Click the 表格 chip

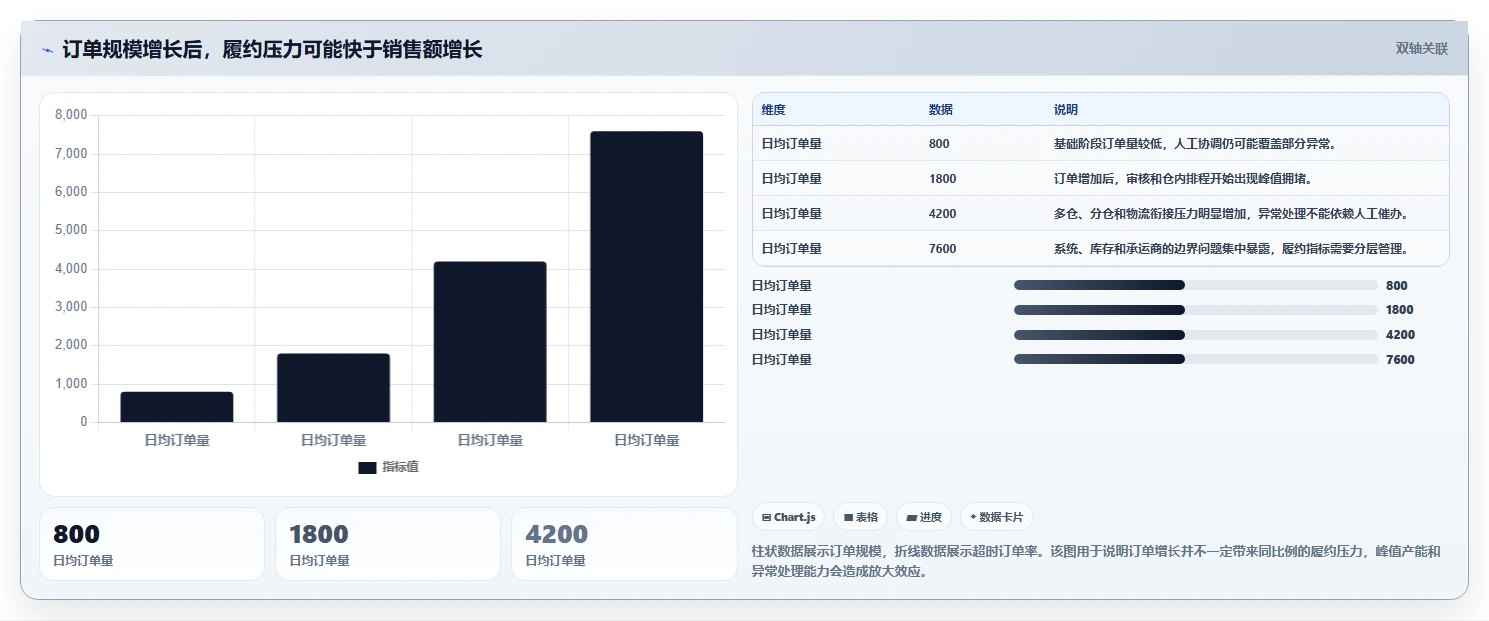click(x=860, y=517)
